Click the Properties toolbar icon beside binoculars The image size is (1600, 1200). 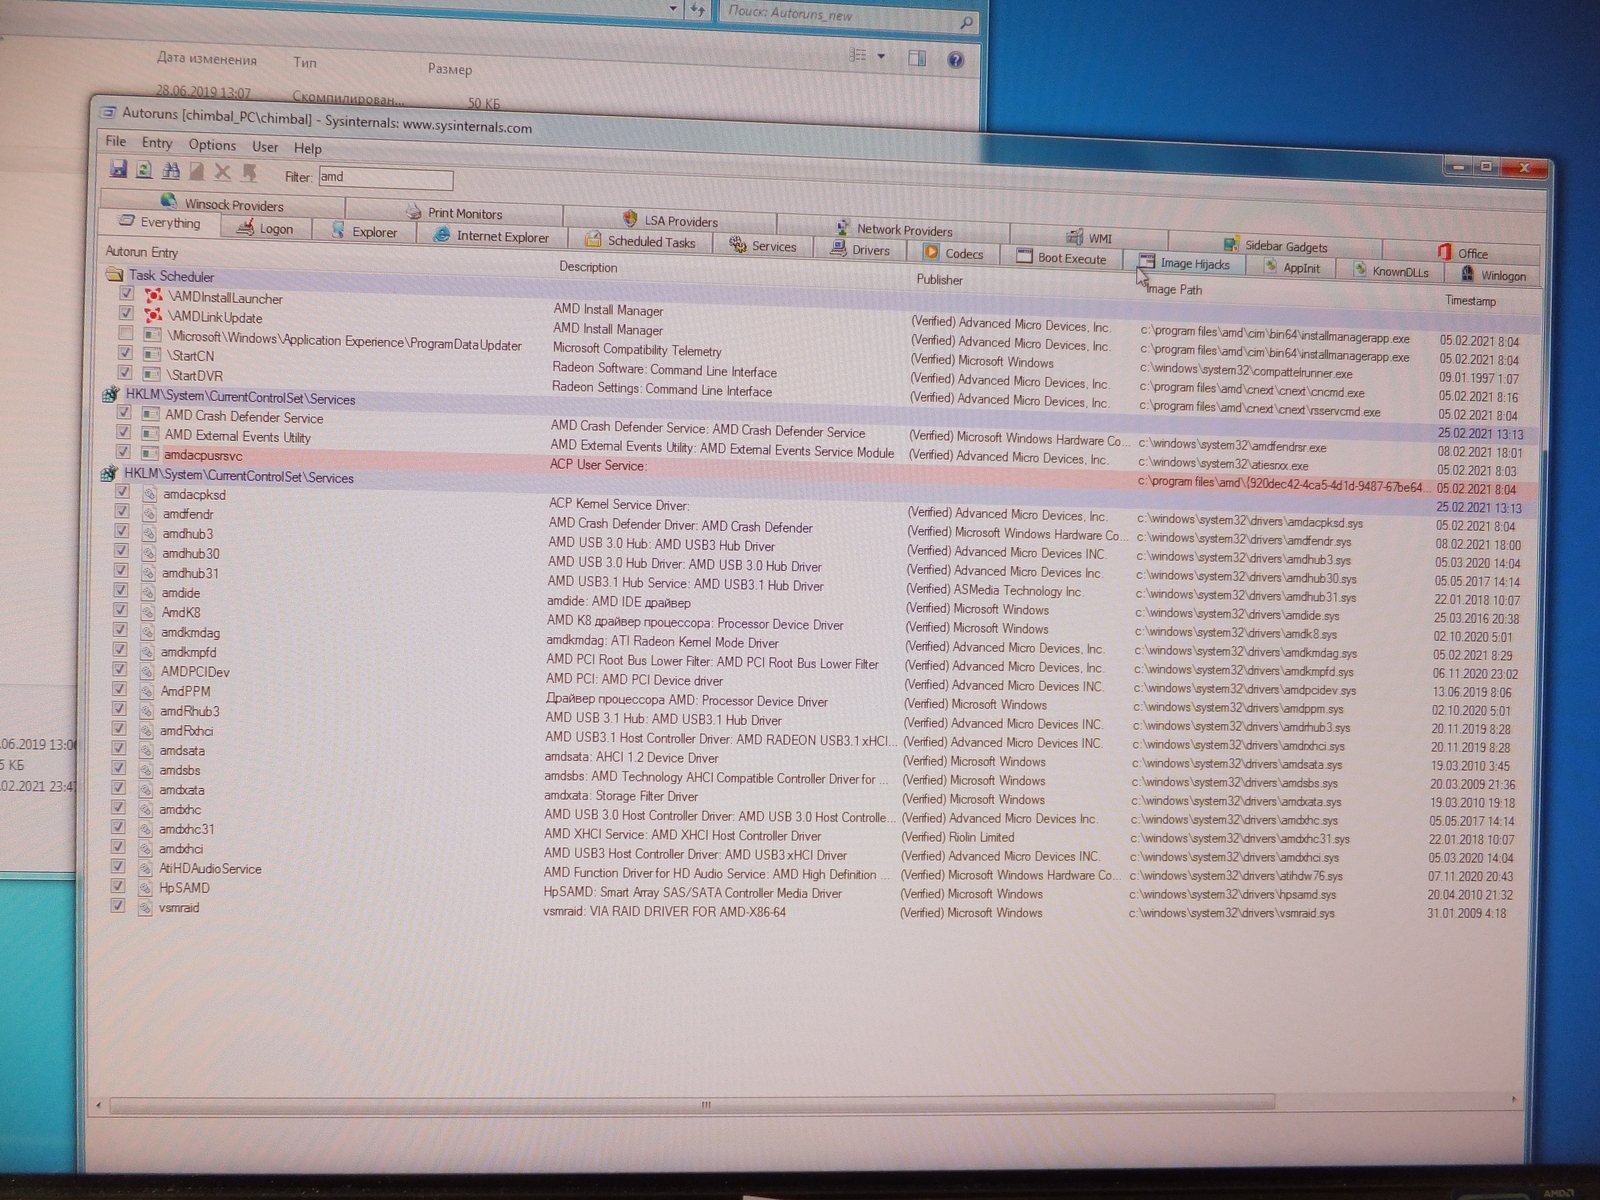pos(197,172)
